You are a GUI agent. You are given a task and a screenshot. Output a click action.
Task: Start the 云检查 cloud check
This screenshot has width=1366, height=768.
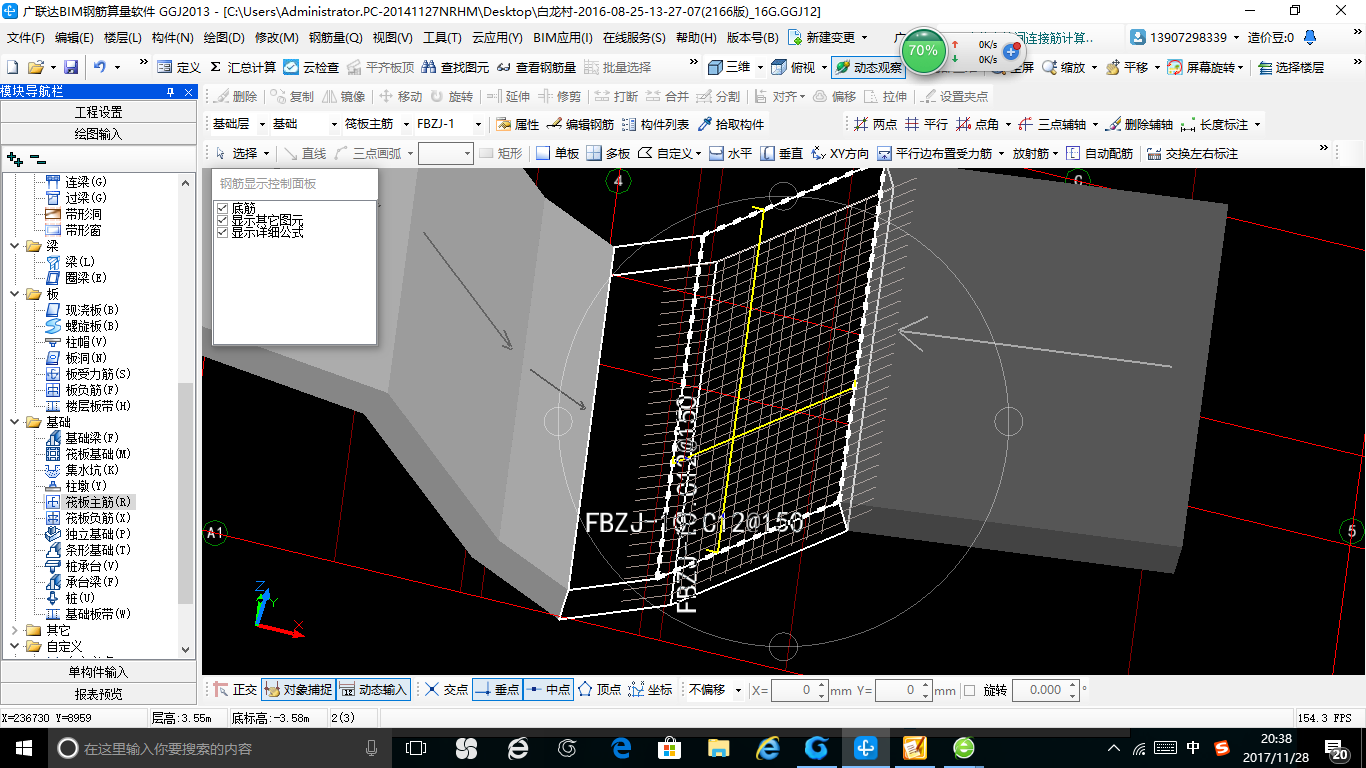pyautogui.click(x=311, y=67)
